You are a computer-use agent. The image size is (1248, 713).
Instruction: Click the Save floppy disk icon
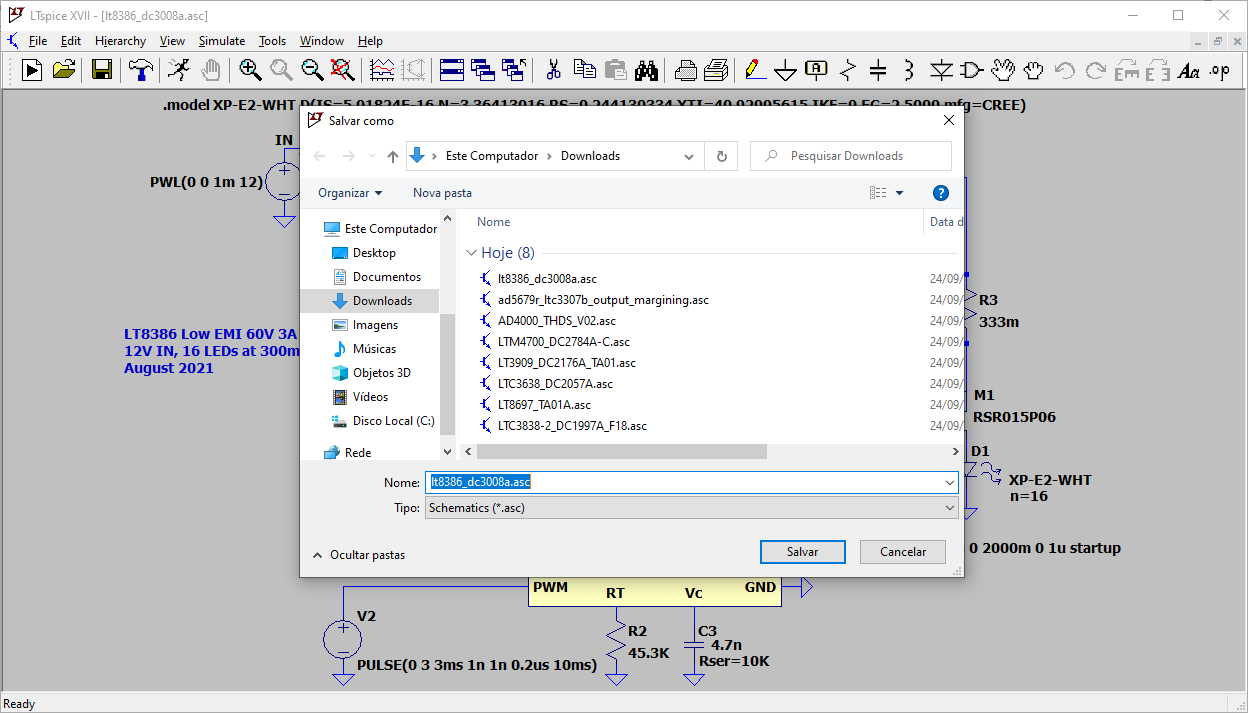click(101, 70)
